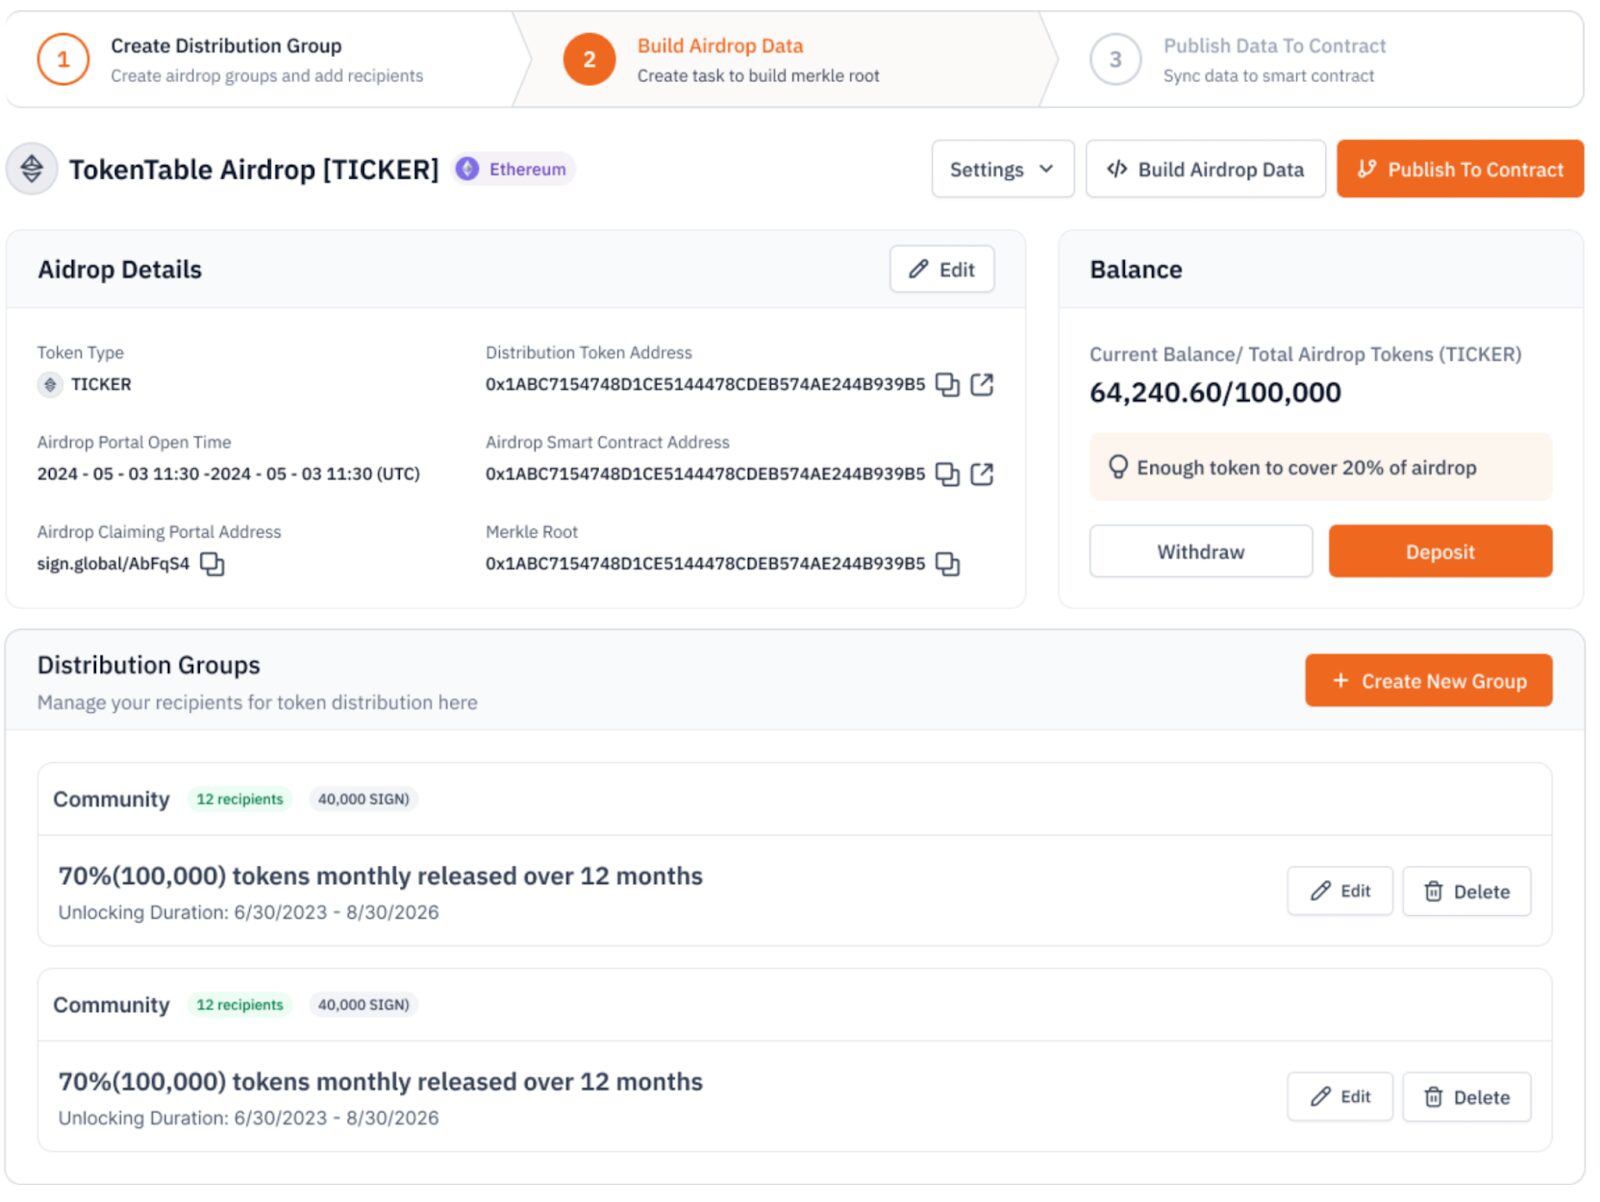
Task: Open Distribution Token Address in explorer
Action: pos(982,384)
